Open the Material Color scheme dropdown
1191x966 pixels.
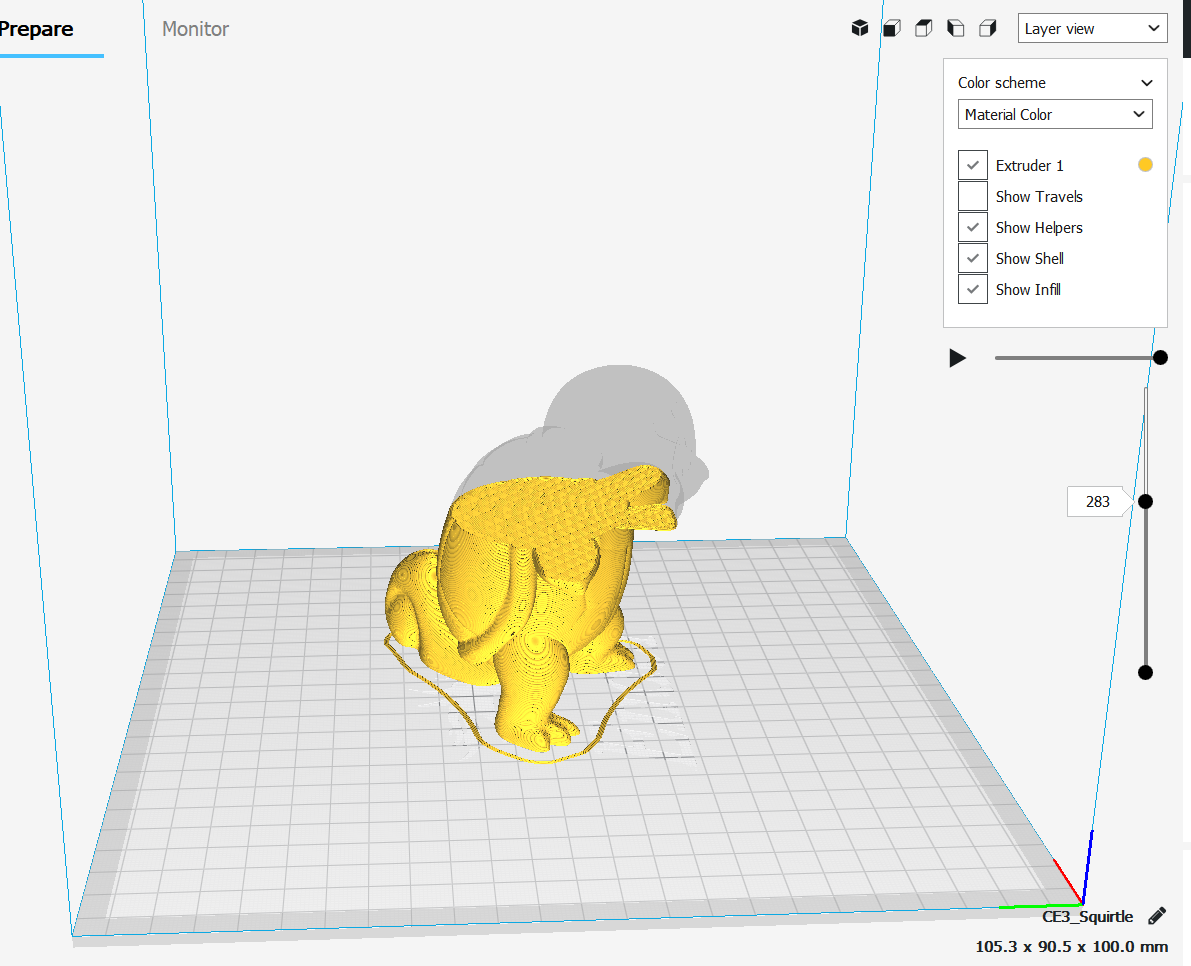1054,115
